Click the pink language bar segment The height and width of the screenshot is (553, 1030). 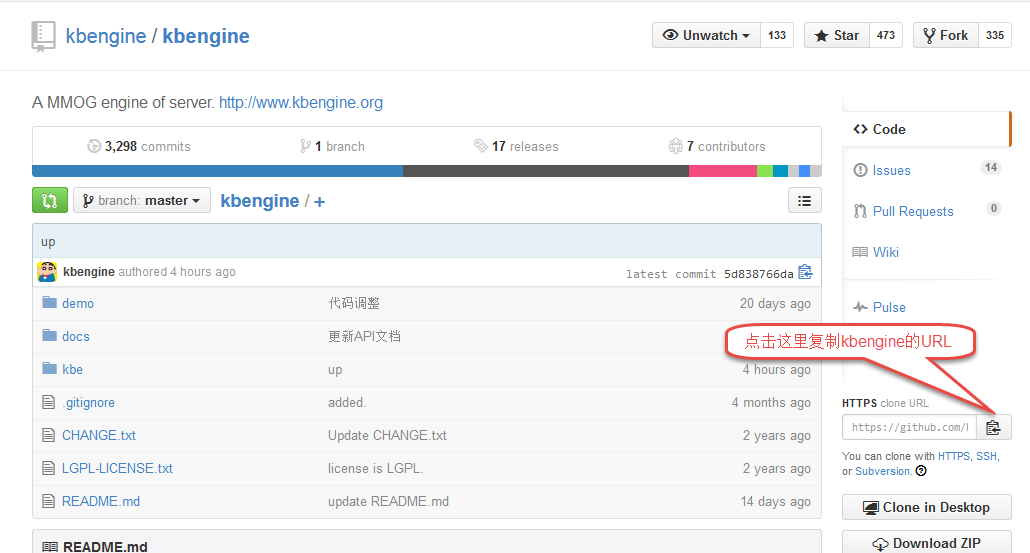[x=723, y=171]
